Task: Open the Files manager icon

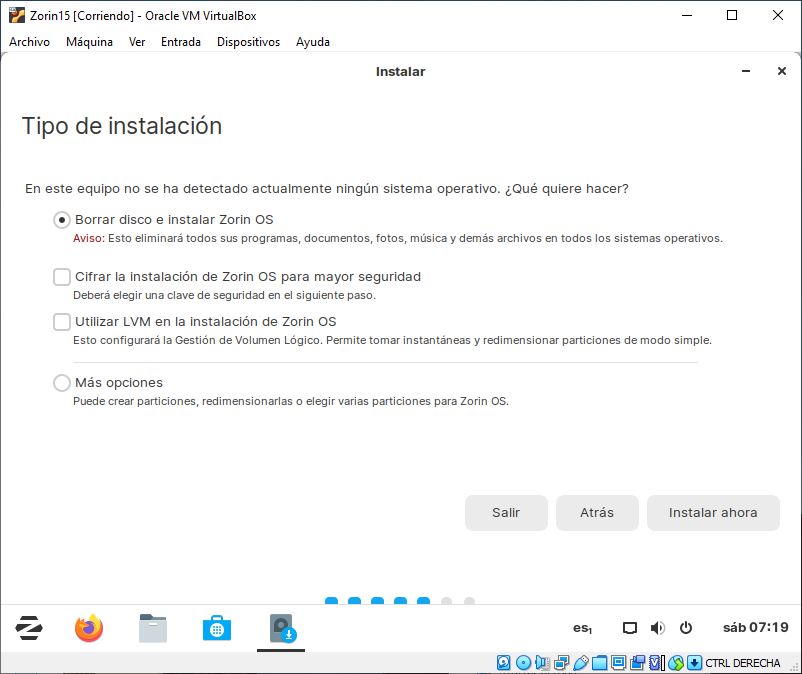Action: tap(153, 628)
